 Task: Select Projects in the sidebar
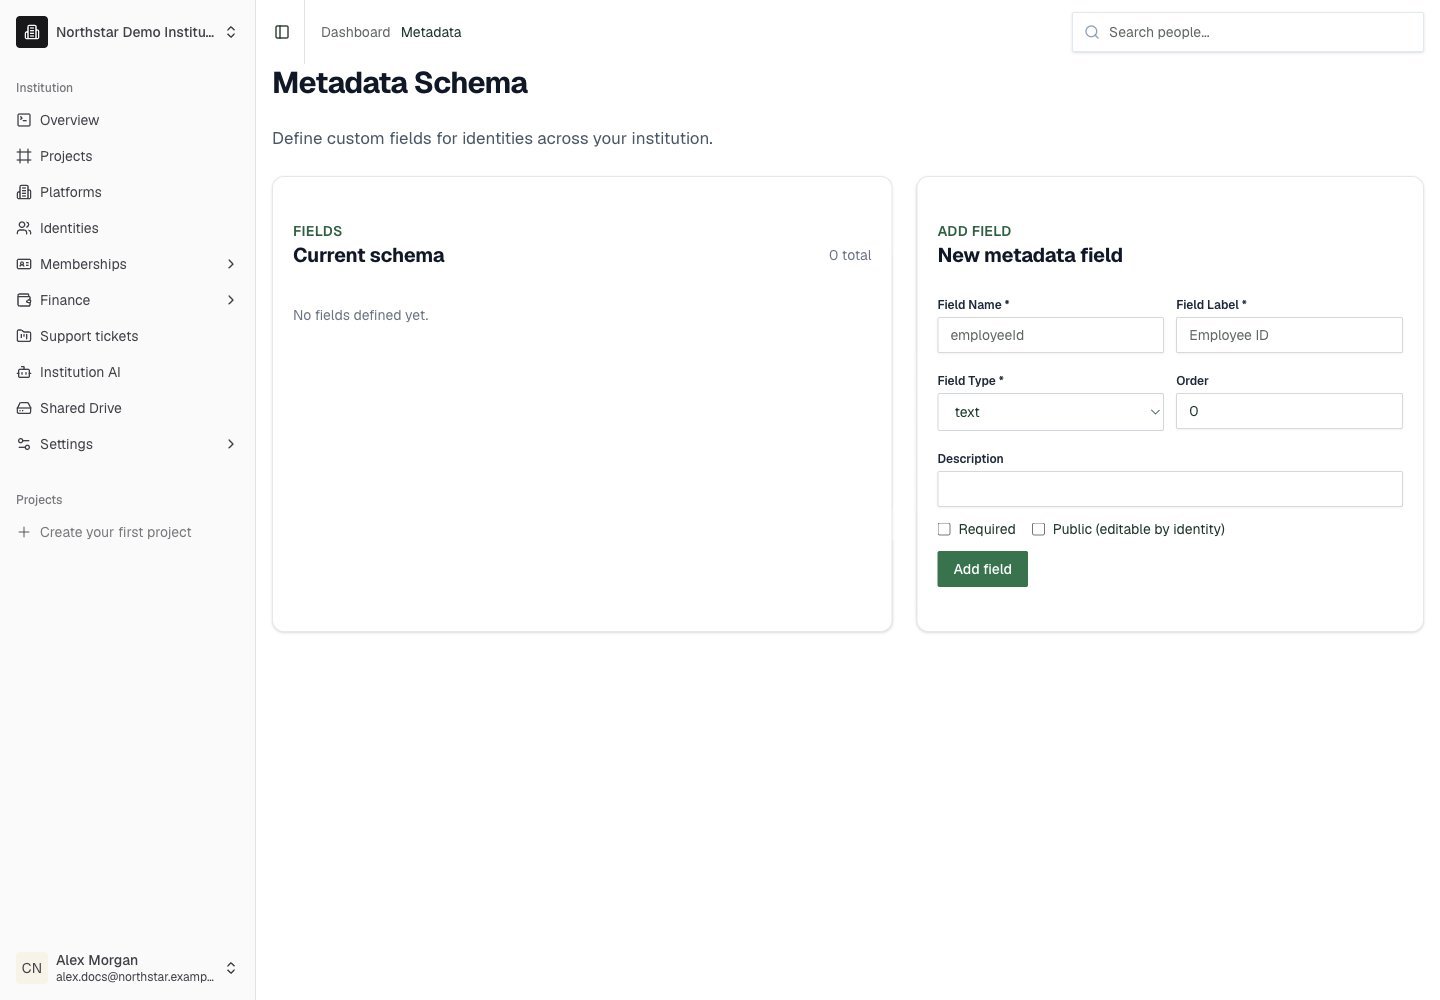click(128, 156)
